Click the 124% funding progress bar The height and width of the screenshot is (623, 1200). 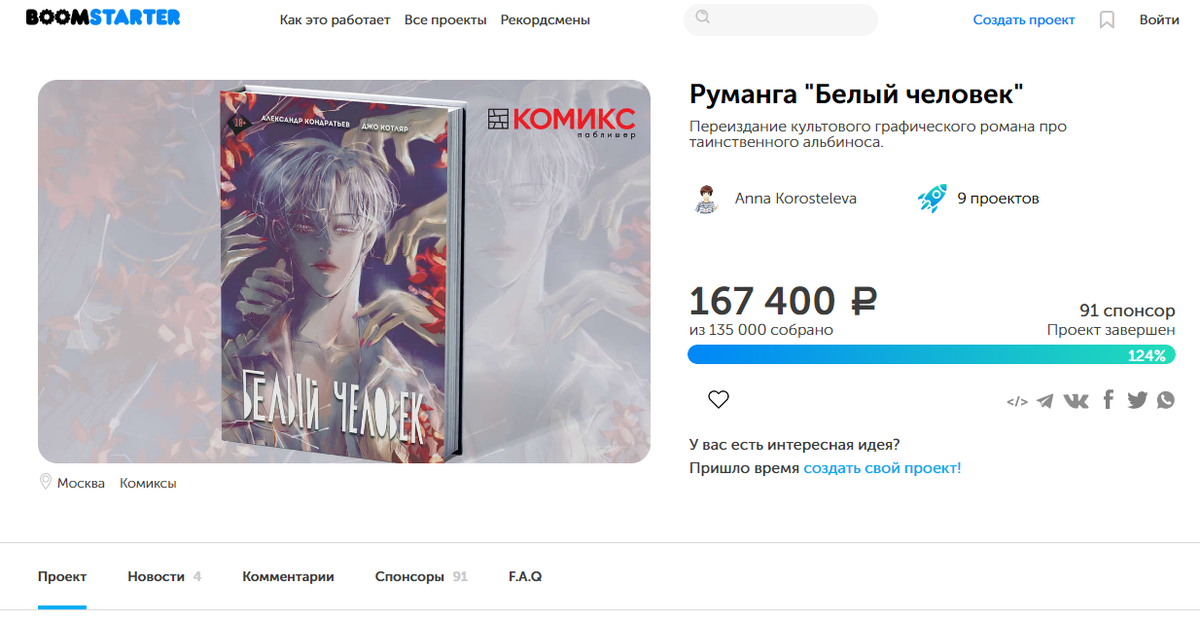pyautogui.click(x=931, y=355)
